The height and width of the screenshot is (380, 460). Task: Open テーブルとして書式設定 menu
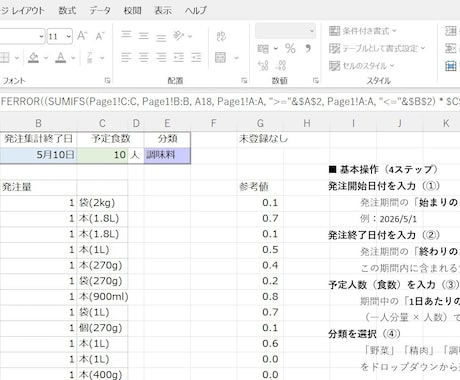[377, 48]
